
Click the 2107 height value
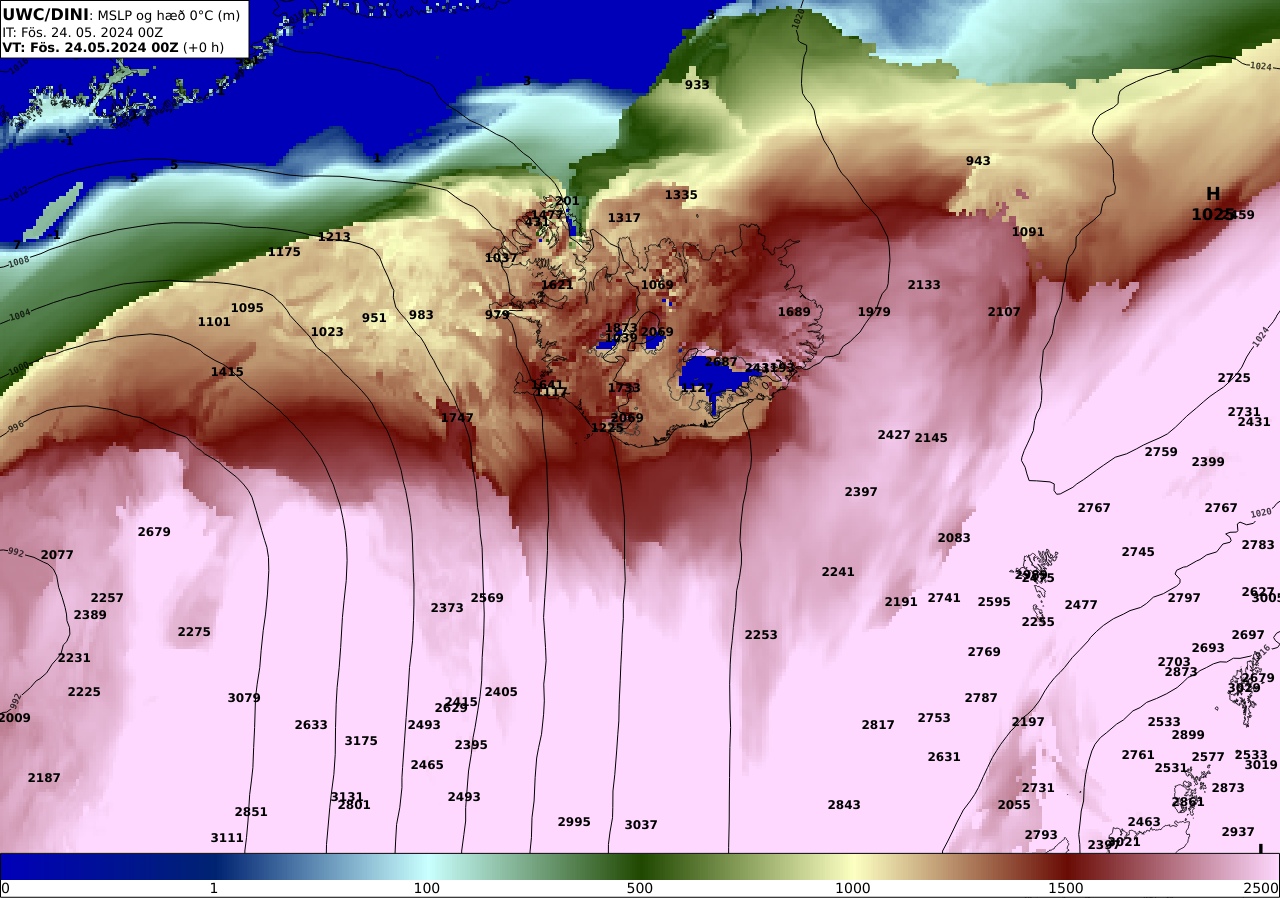coord(1004,312)
